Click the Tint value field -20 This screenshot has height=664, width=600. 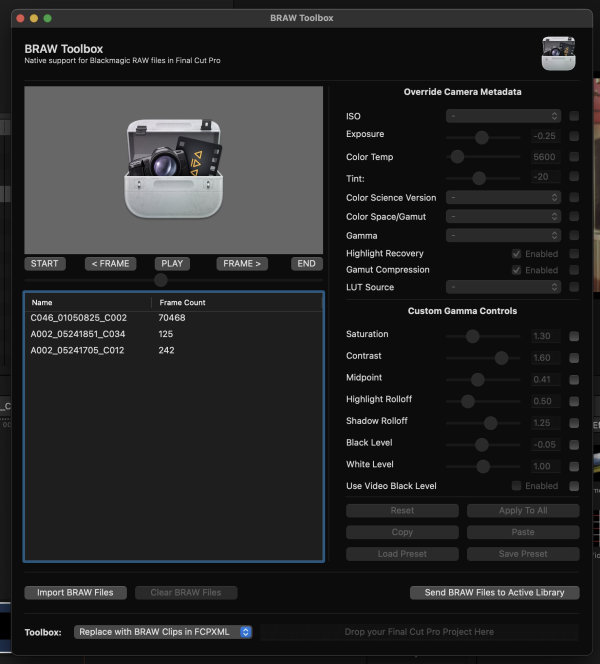(545, 177)
